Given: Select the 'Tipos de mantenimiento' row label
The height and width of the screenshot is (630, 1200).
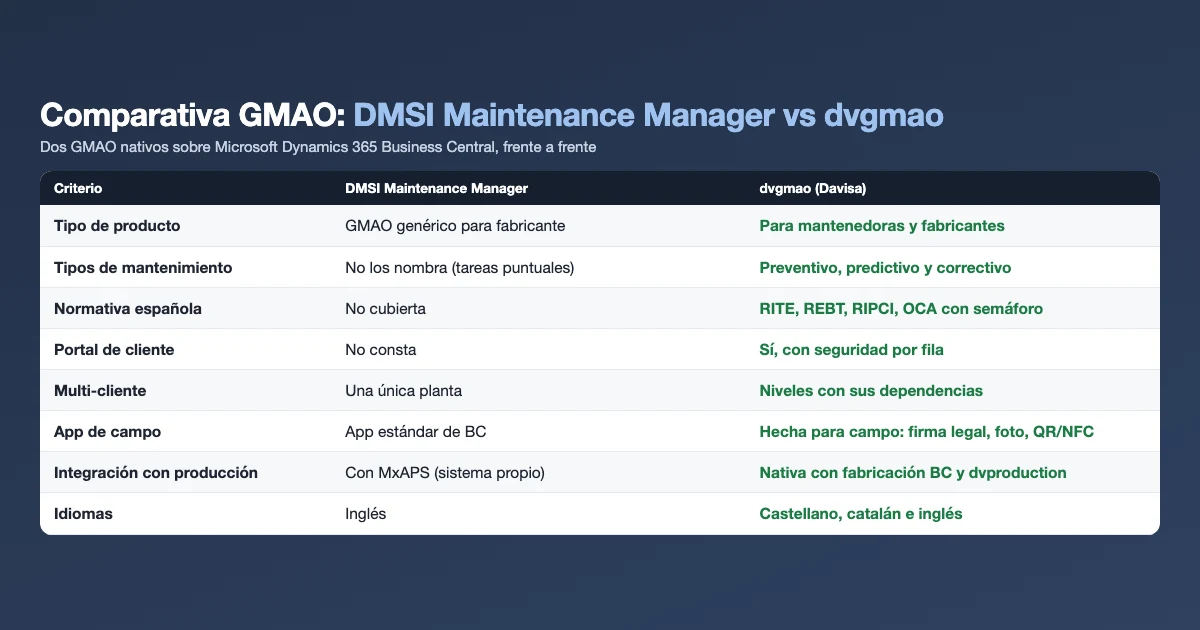Looking at the screenshot, I should pyautogui.click(x=143, y=267).
